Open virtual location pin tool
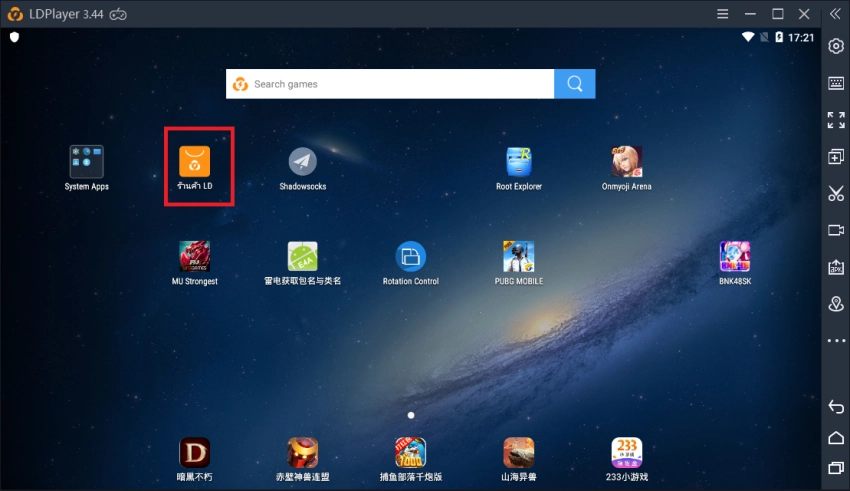The width and height of the screenshot is (850, 491). (836, 304)
